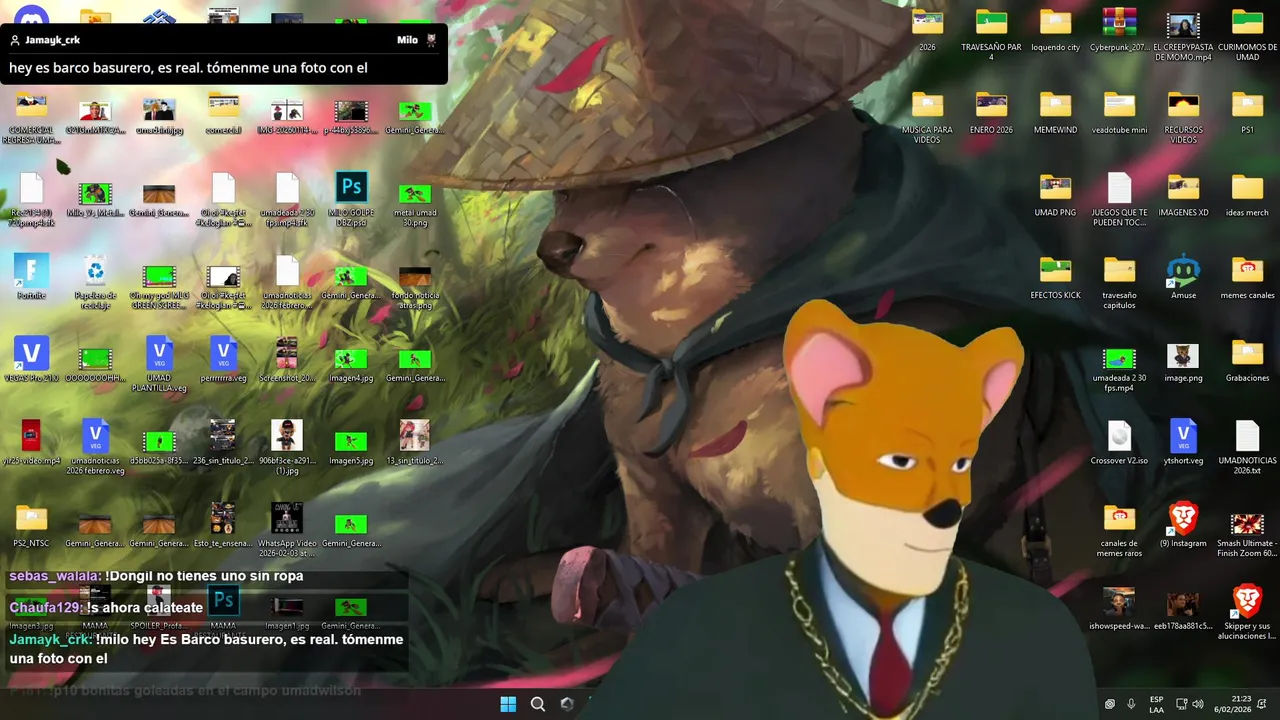Select the WhatsApp Video 2026-02-03 file
1280x720 pixels.
[x=287, y=530]
